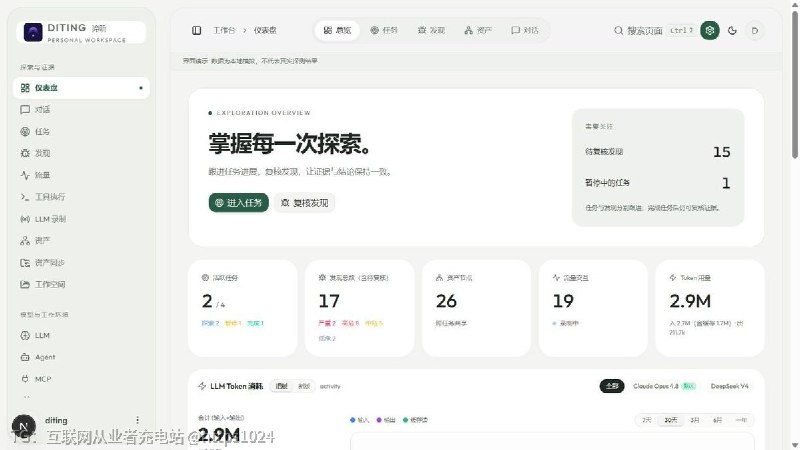Viewport: 800px width, 450px height.
Task: Select the 全部 model filter
Action: pyautogui.click(x=612, y=386)
